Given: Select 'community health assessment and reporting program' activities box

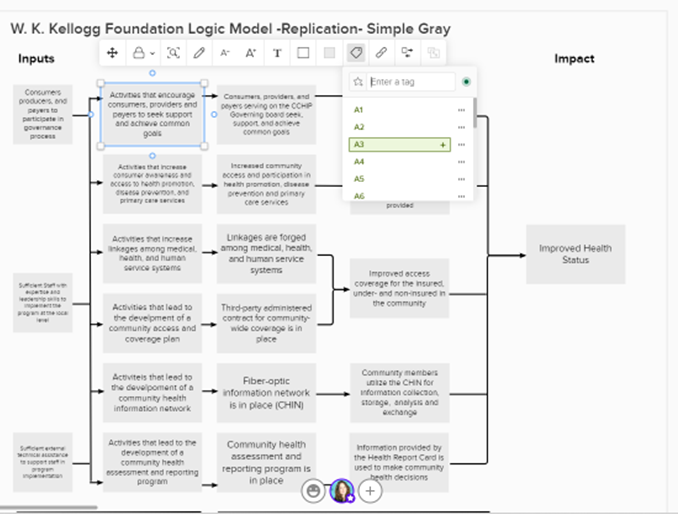Looking at the screenshot, I should (x=152, y=462).
